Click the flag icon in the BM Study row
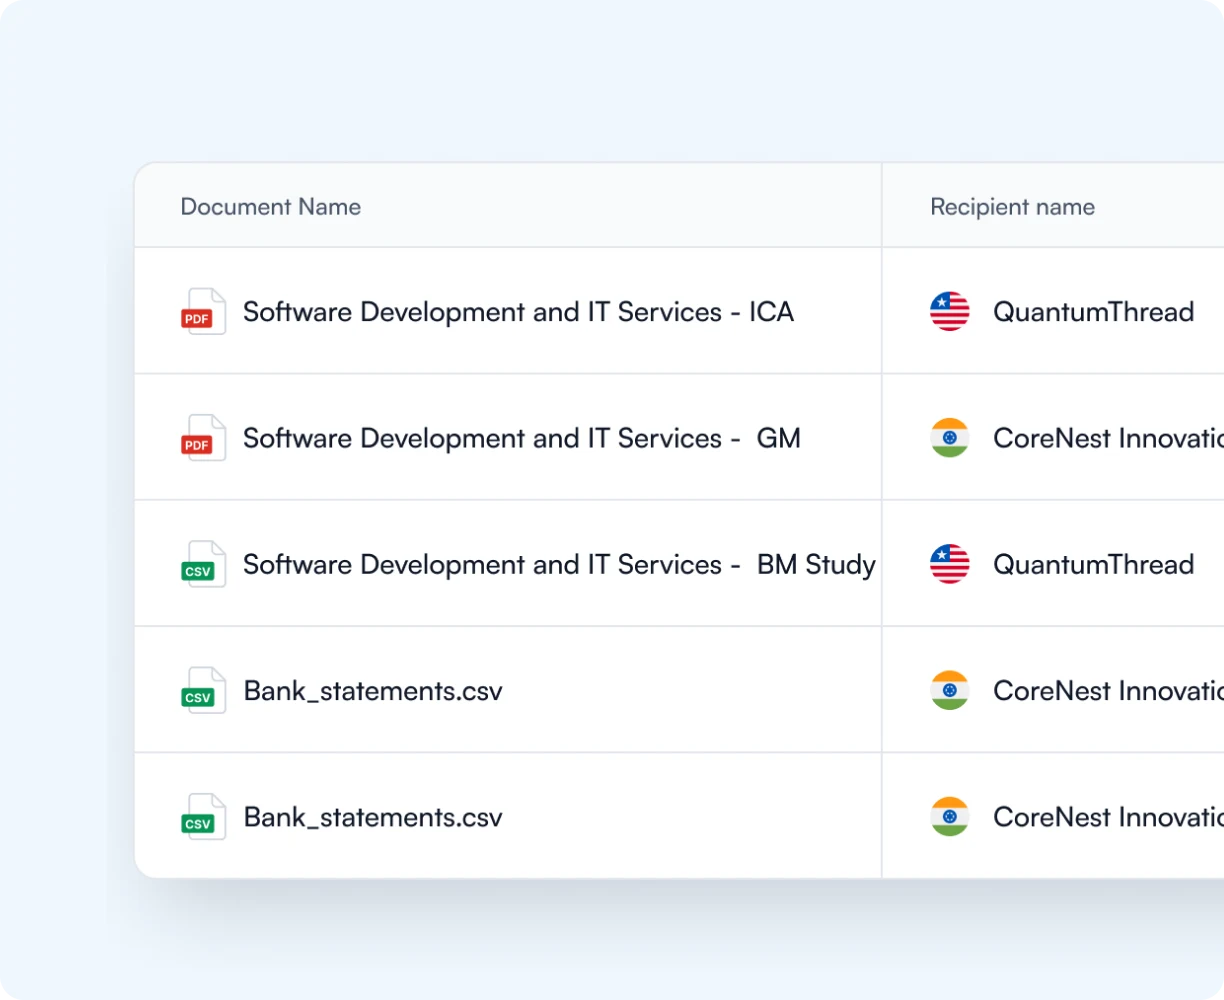1224x1000 pixels. click(x=949, y=564)
